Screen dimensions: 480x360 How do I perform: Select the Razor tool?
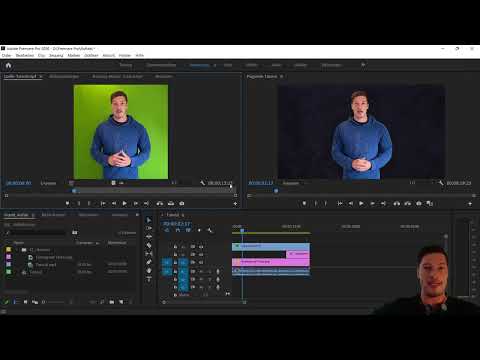click(x=149, y=245)
